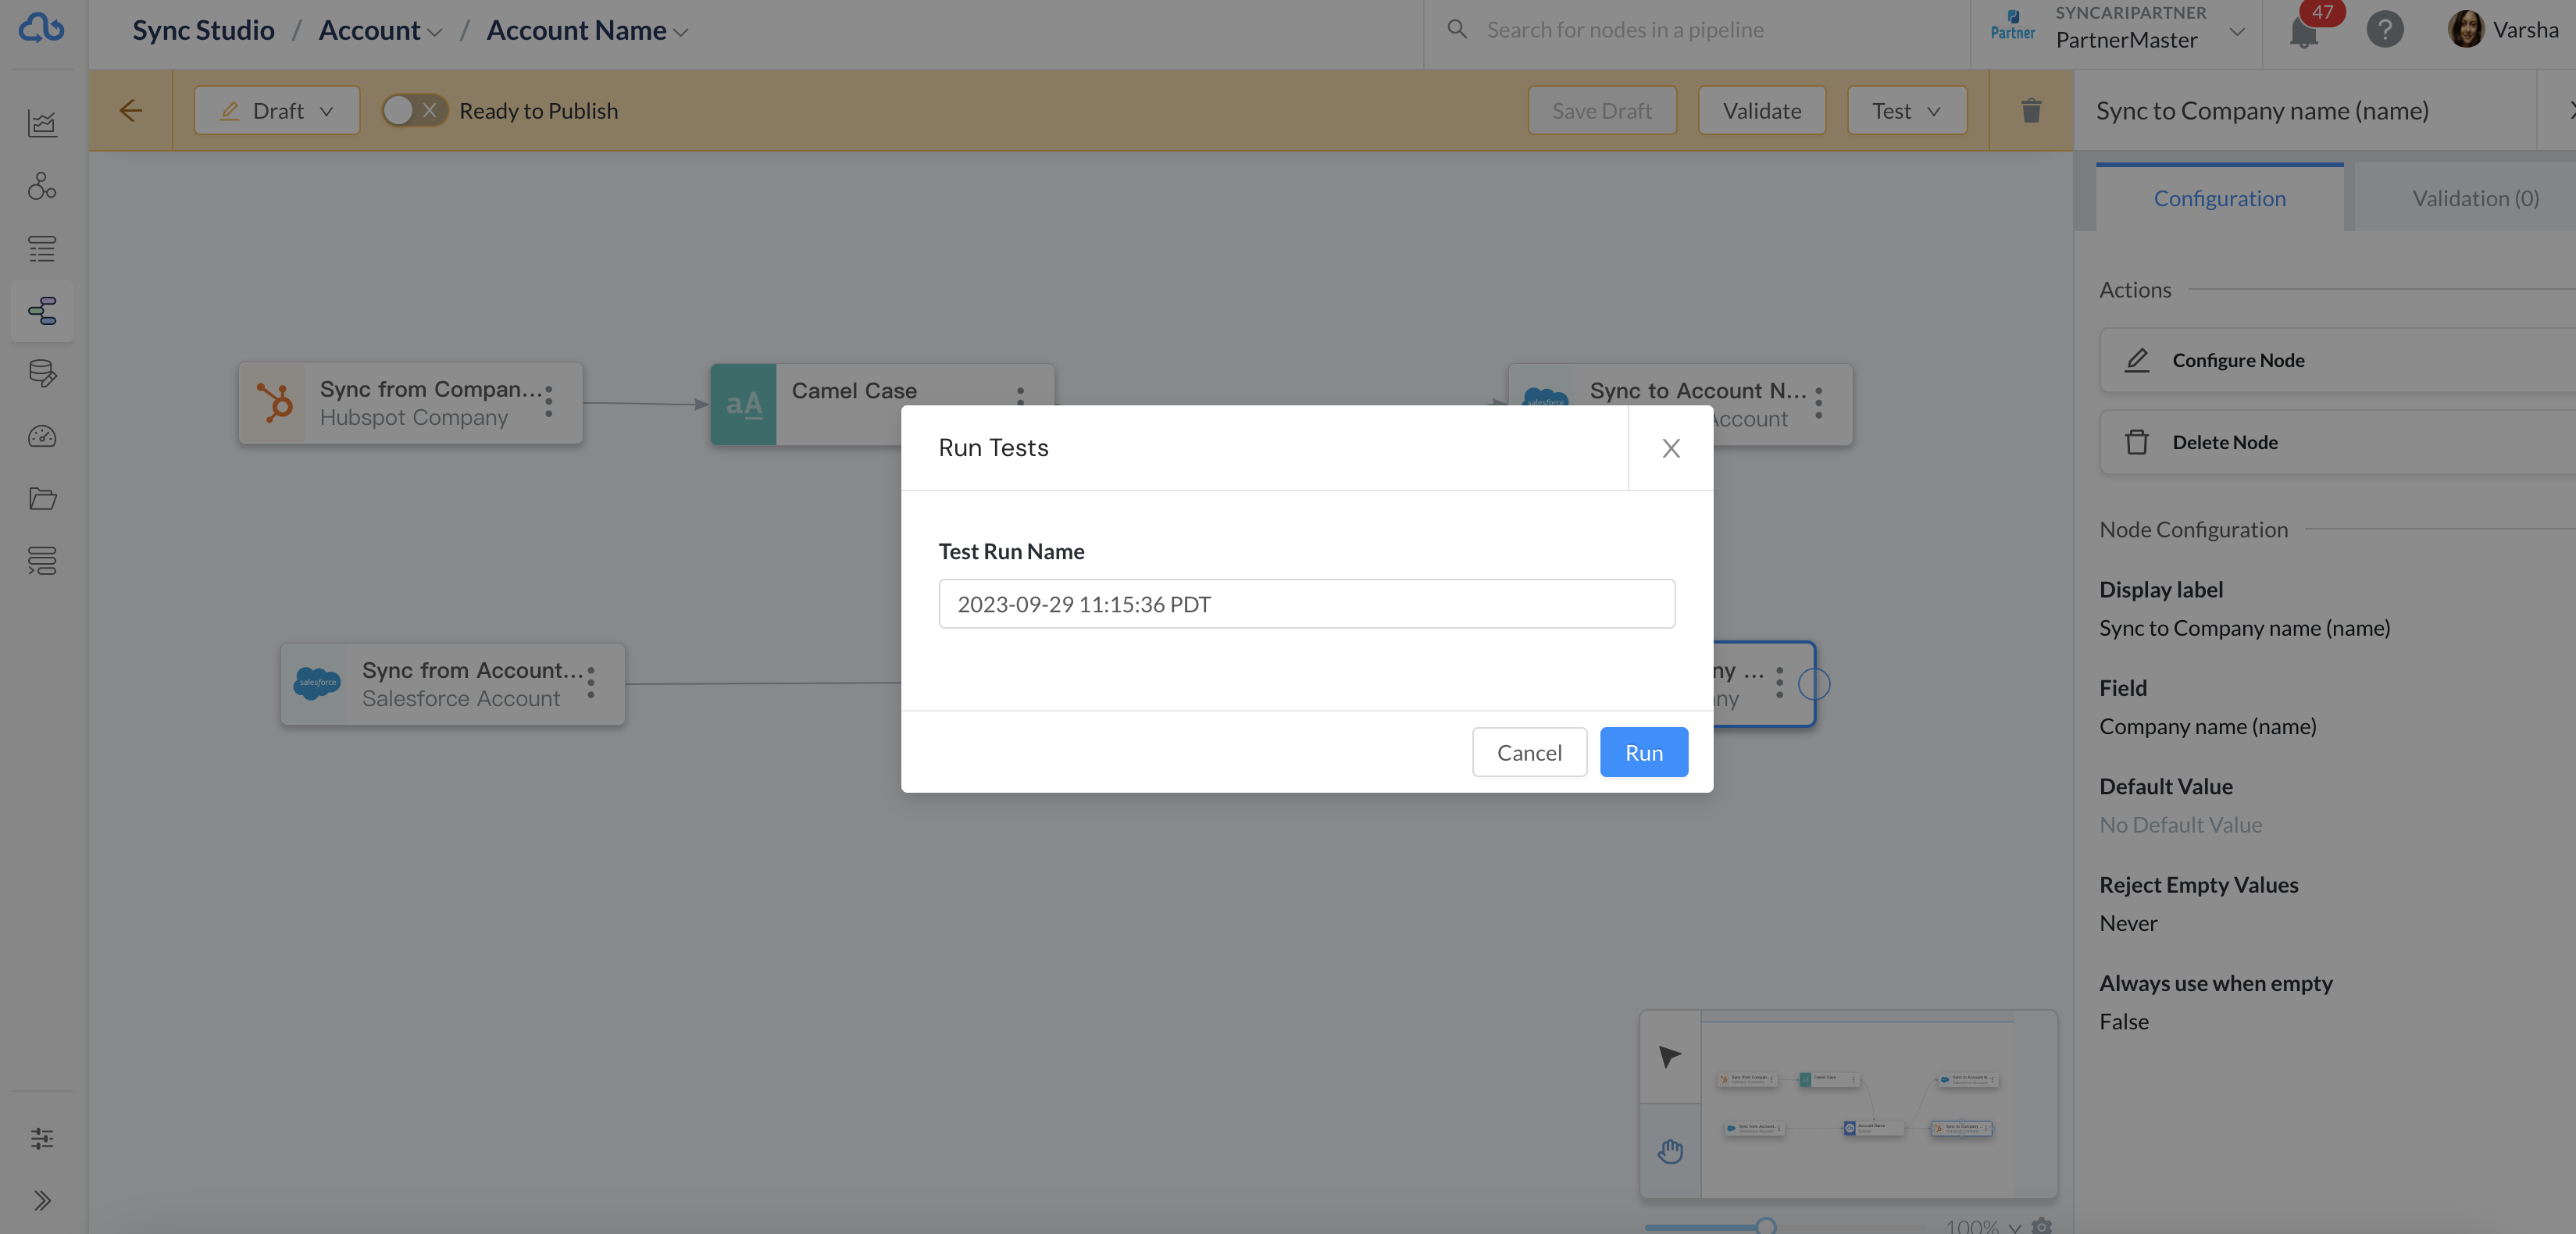Click the Delete Node action
Image resolution: width=2576 pixels, height=1234 pixels.
(2338, 442)
